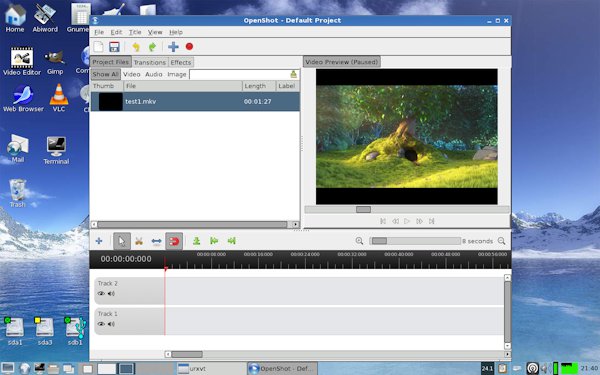The image size is (600, 375).
Task: Open the Edit menu
Action: [116, 32]
